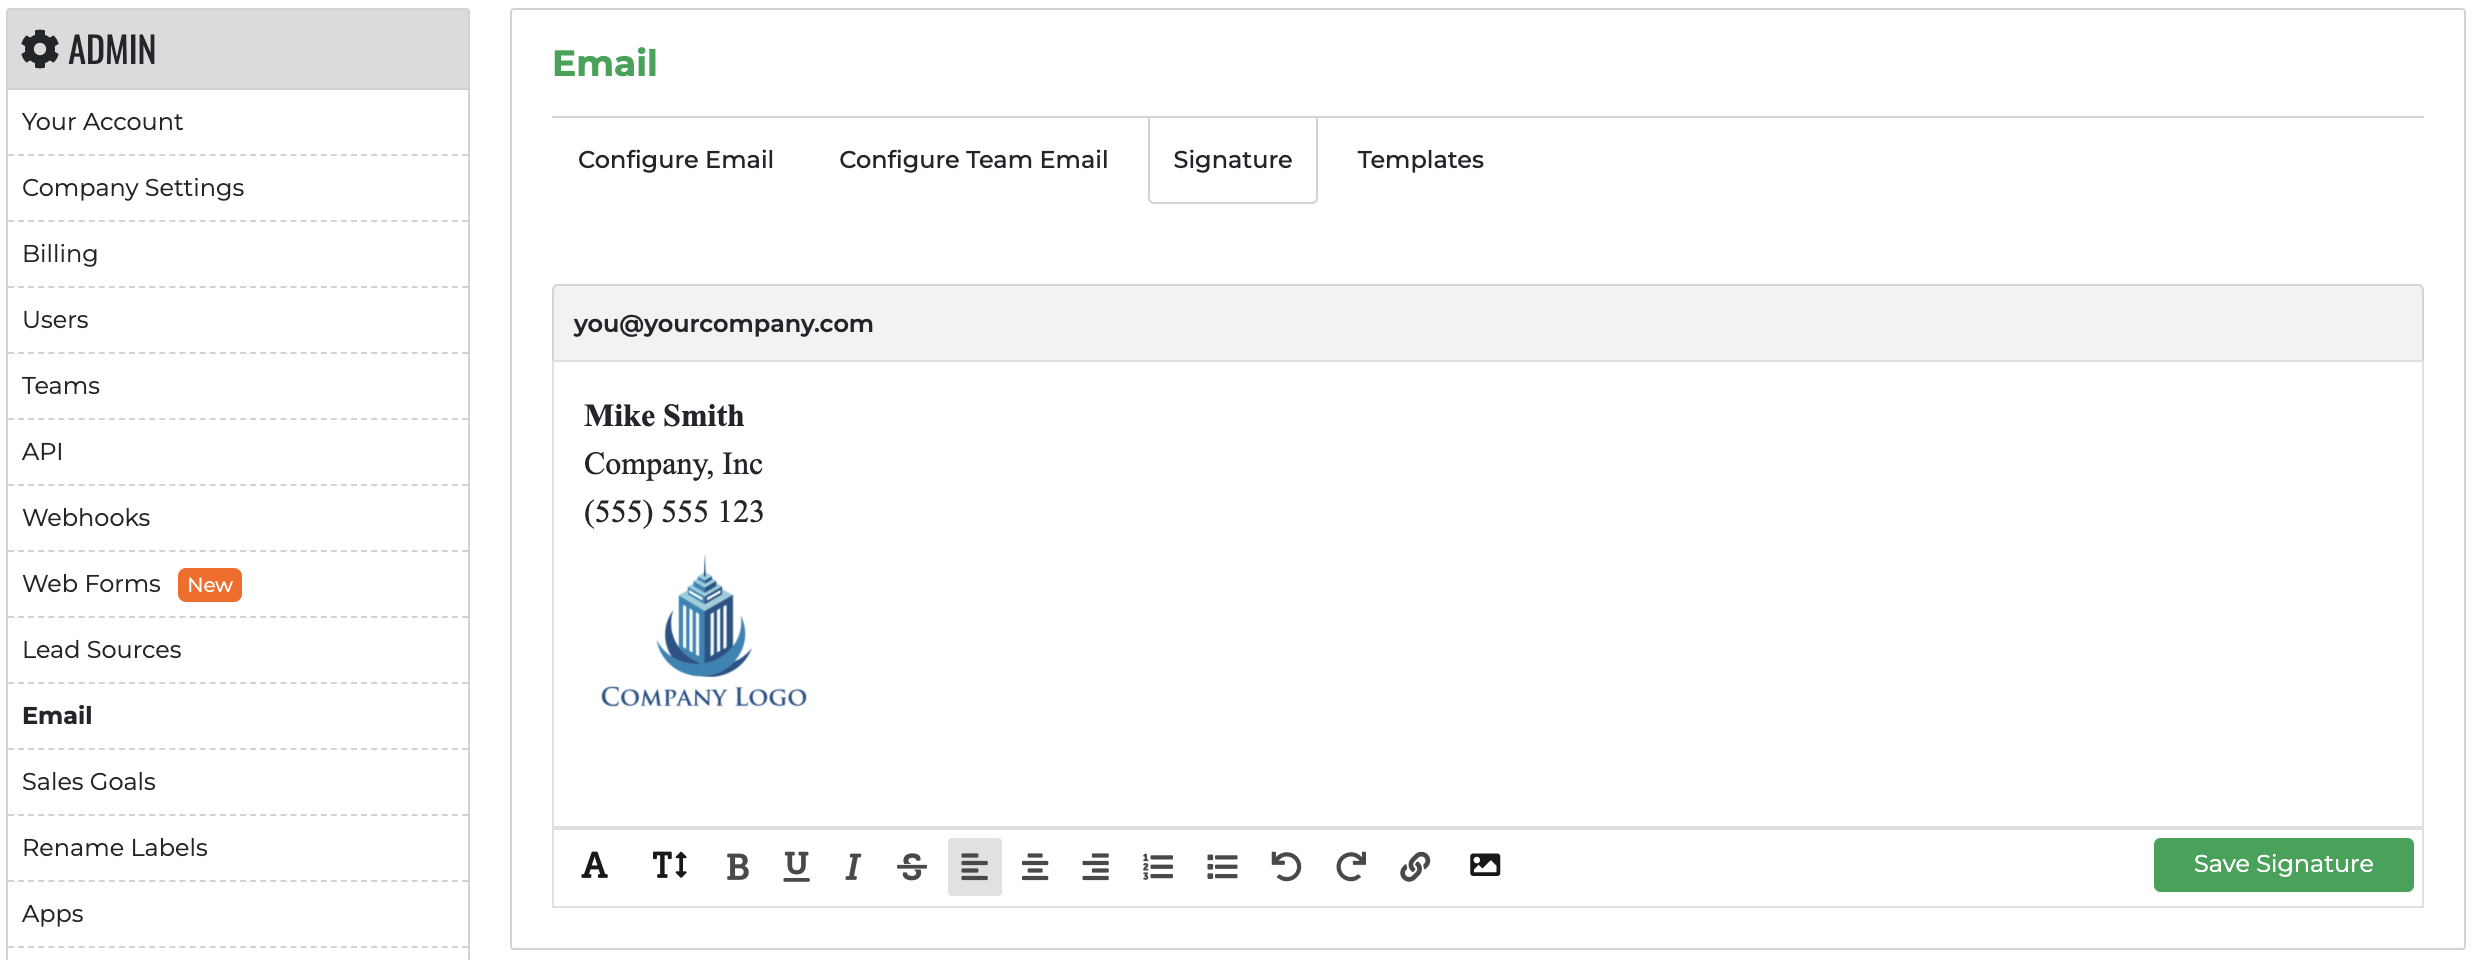Insert a numbered list

(1158, 866)
